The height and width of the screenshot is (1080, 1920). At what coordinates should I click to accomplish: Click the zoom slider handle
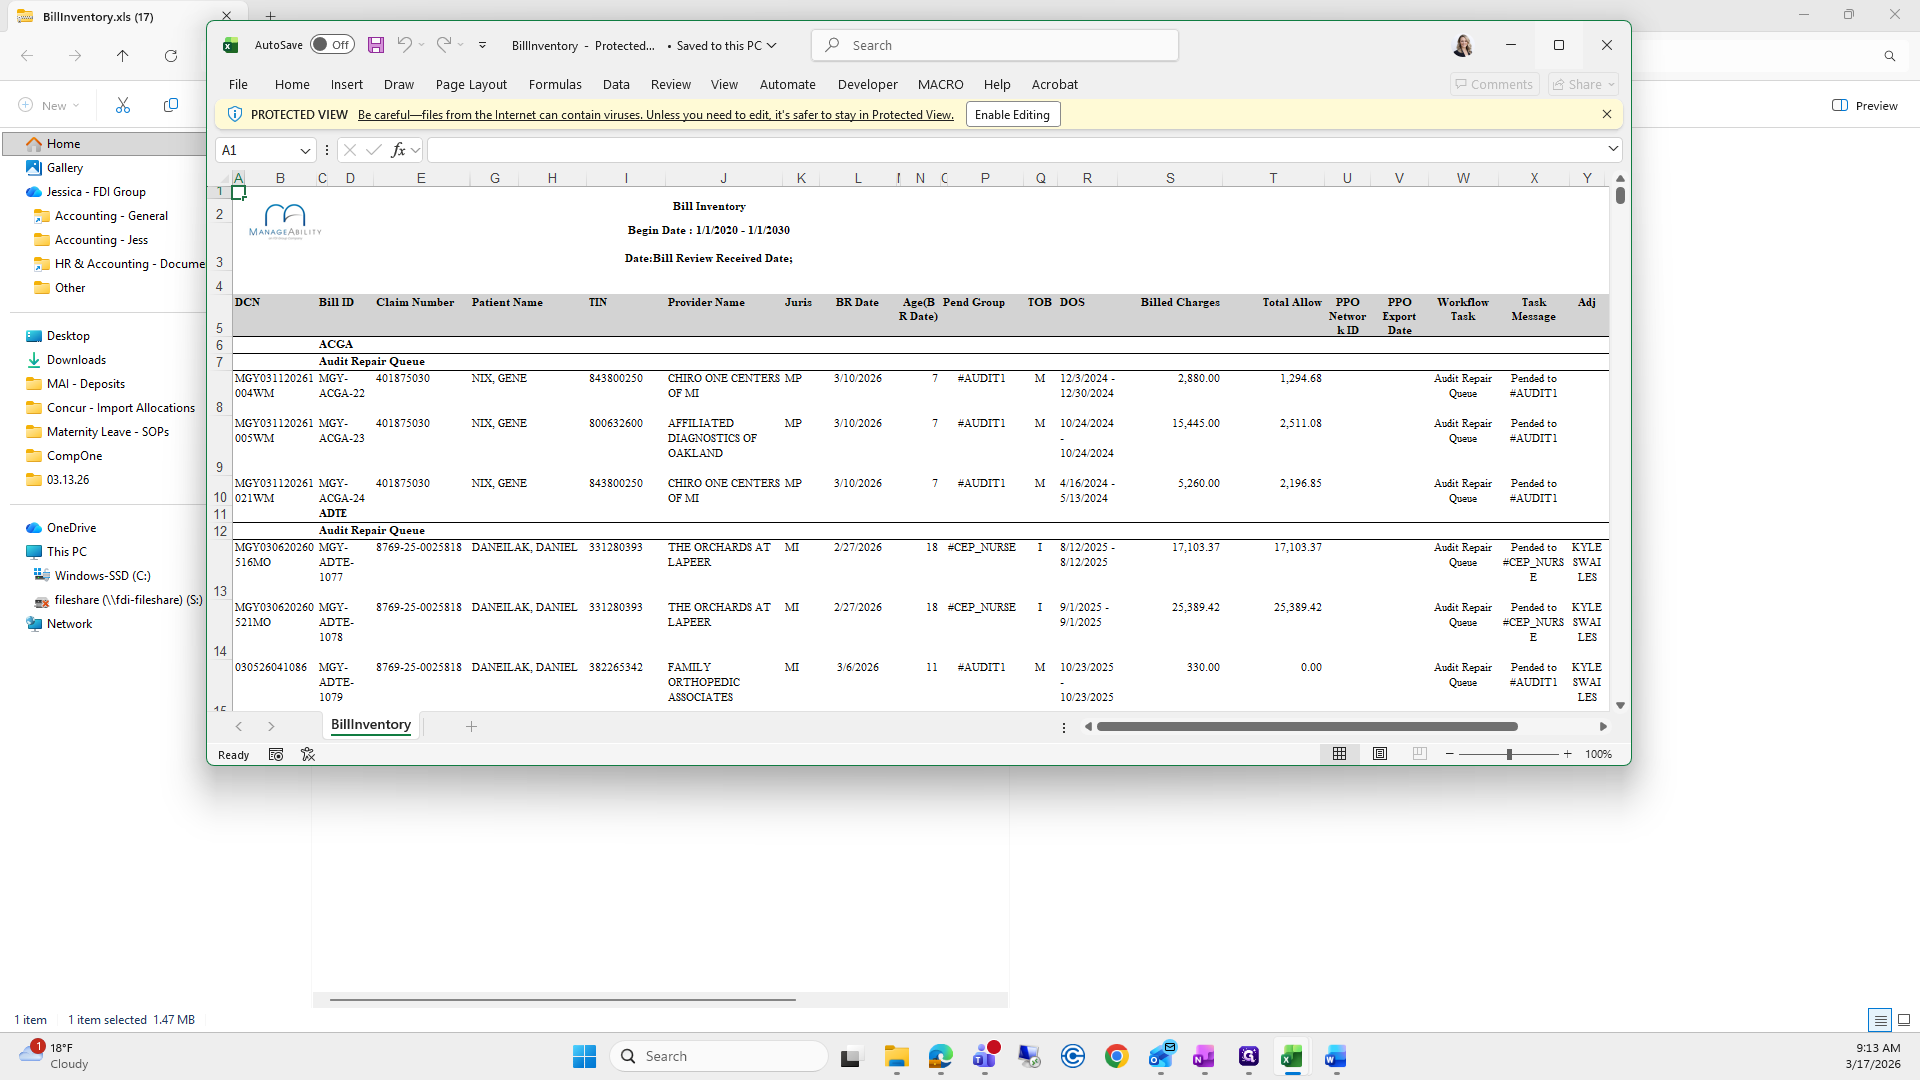1509,754
